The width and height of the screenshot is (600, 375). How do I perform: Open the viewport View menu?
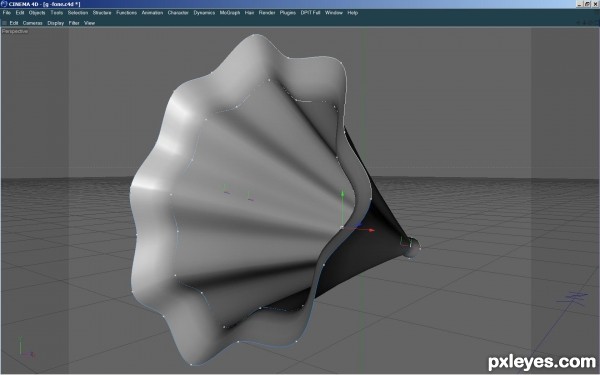(89, 23)
